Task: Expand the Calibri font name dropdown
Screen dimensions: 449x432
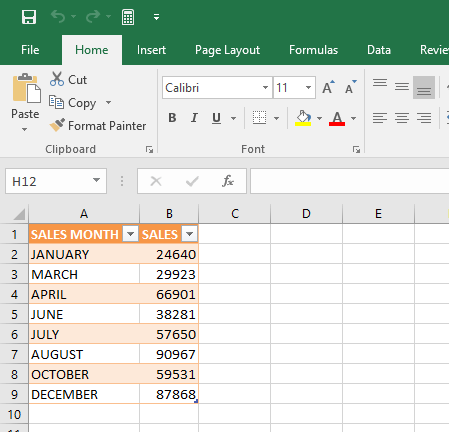Action: coord(265,88)
